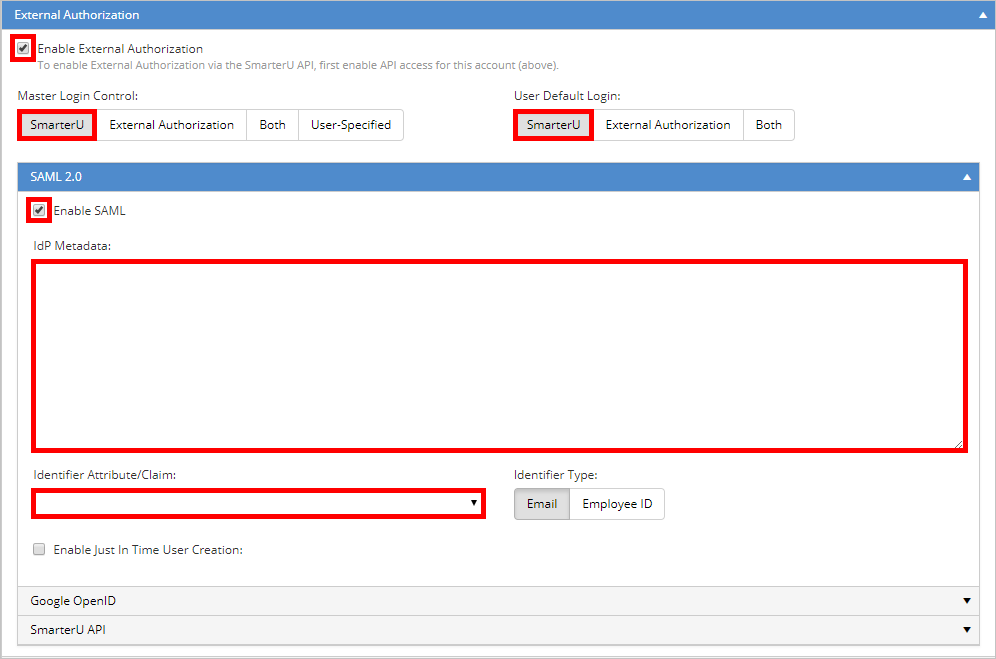Select SmarterU under User Default Login
Viewport: 996px width, 659px height.
pos(553,125)
